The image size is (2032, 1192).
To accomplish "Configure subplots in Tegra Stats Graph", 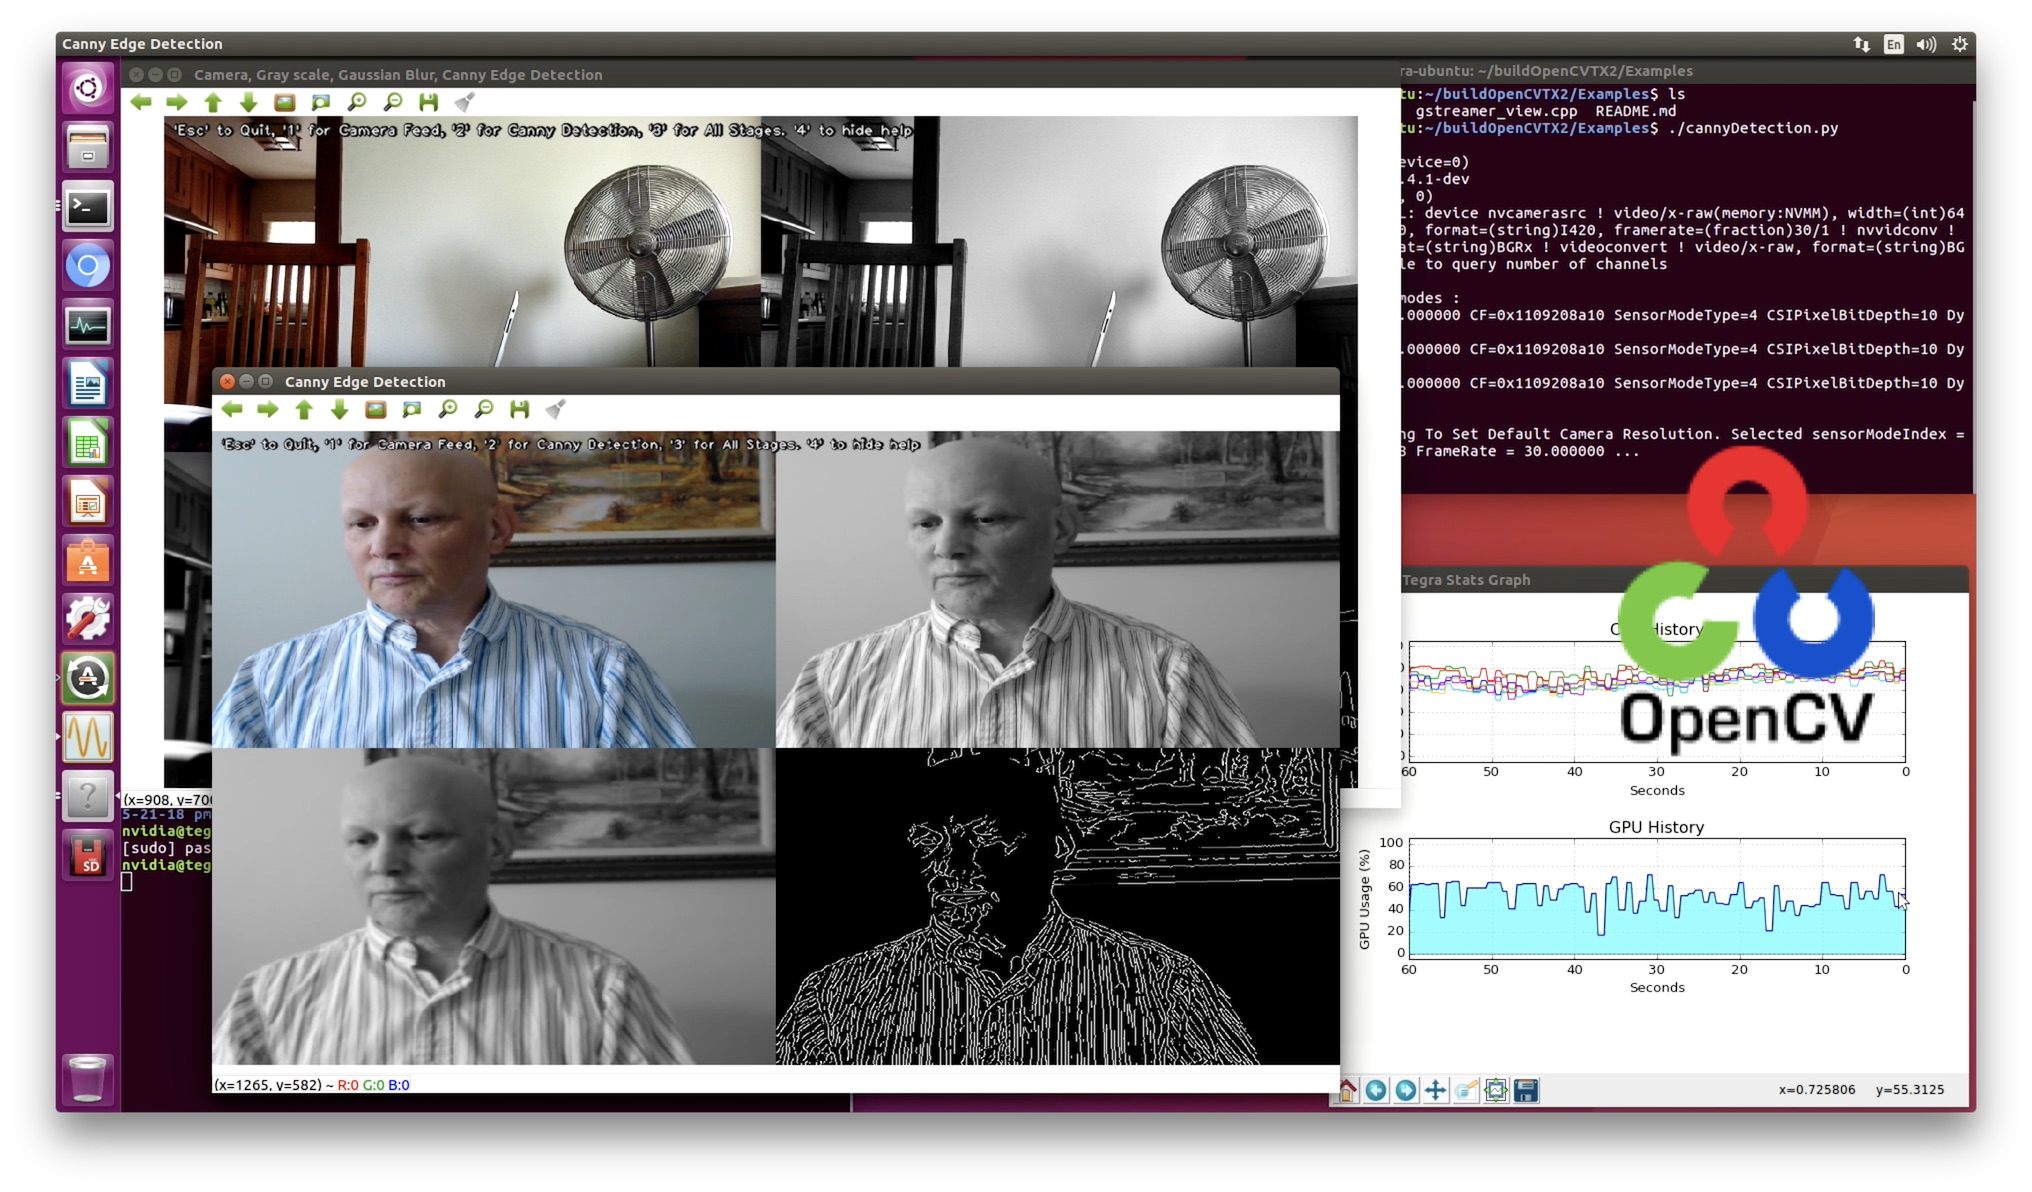I will click(x=1496, y=1090).
